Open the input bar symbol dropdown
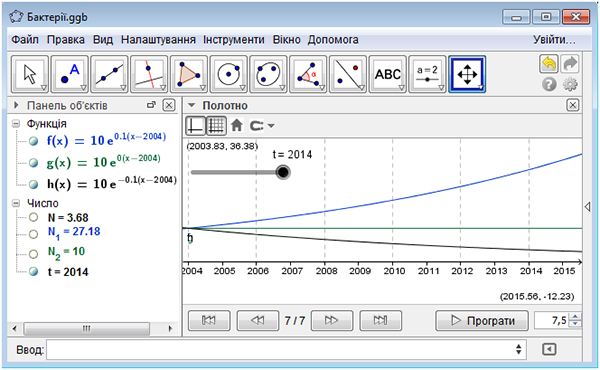The height and width of the screenshot is (370, 600). click(x=518, y=349)
